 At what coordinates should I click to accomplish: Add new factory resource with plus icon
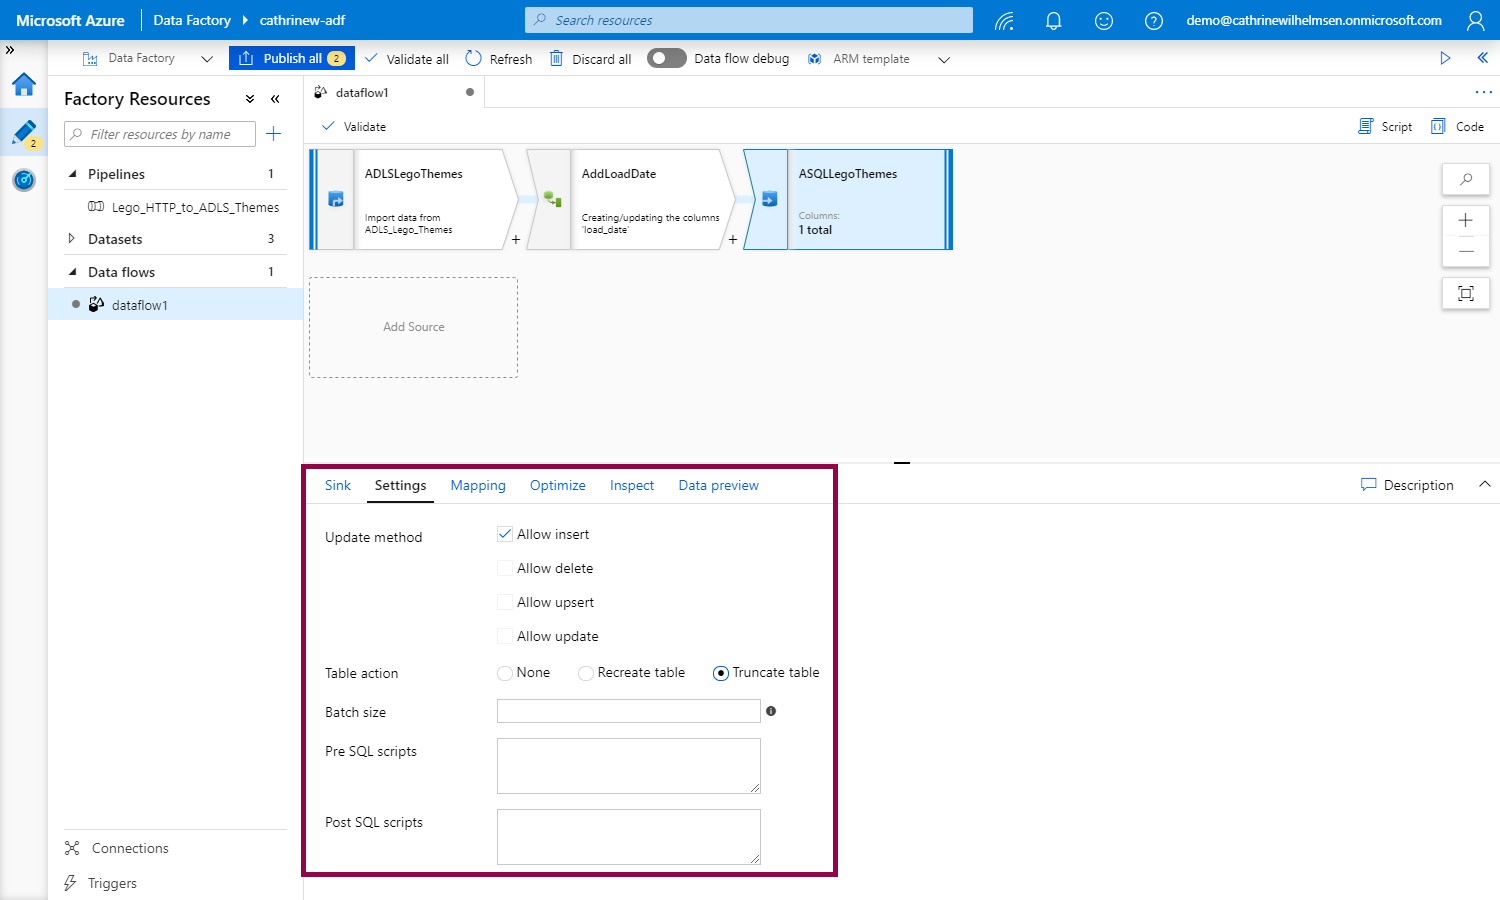click(273, 134)
